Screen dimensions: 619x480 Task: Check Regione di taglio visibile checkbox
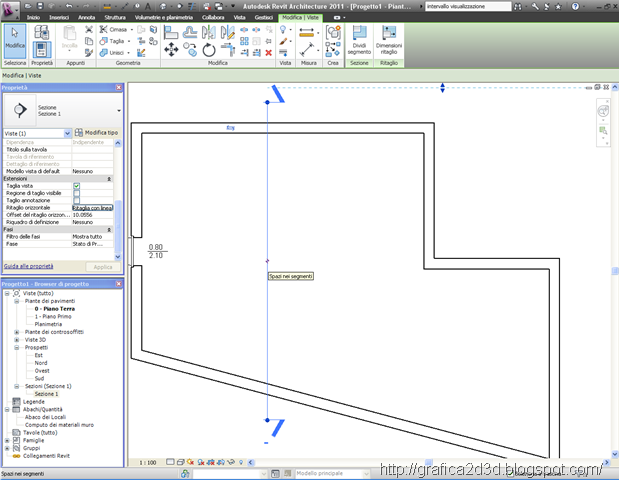coord(77,193)
